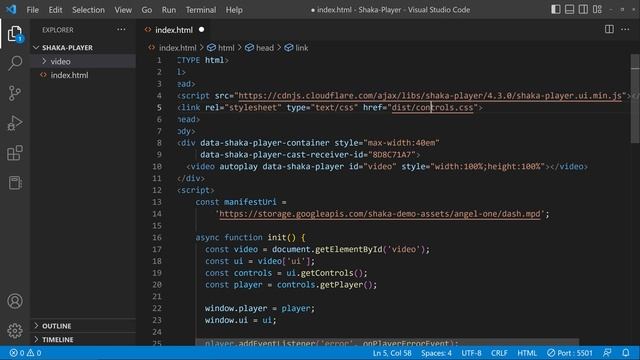Image resolution: width=640 pixels, height=360 pixels.
Task: Open the View menu
Action: [x=123, y=10]
